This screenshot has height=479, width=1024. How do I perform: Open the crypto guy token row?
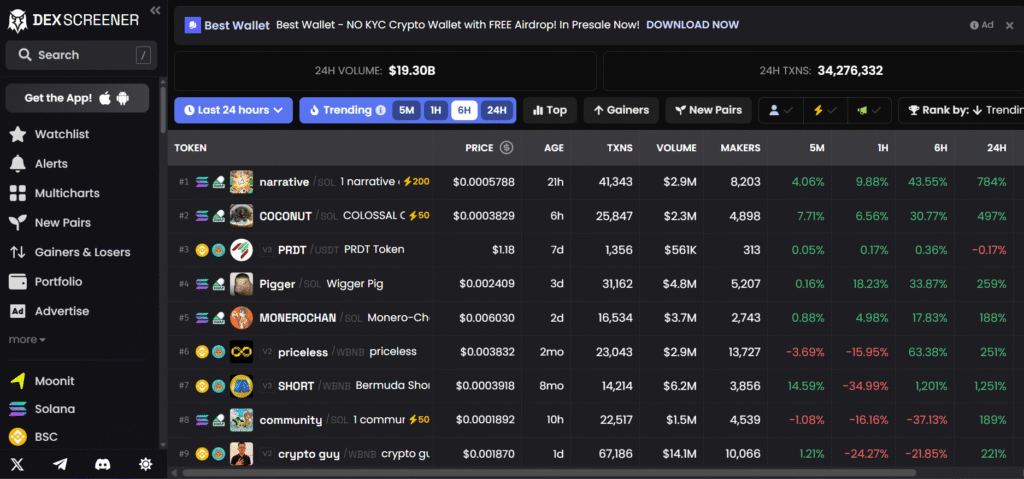coord(596,454)
